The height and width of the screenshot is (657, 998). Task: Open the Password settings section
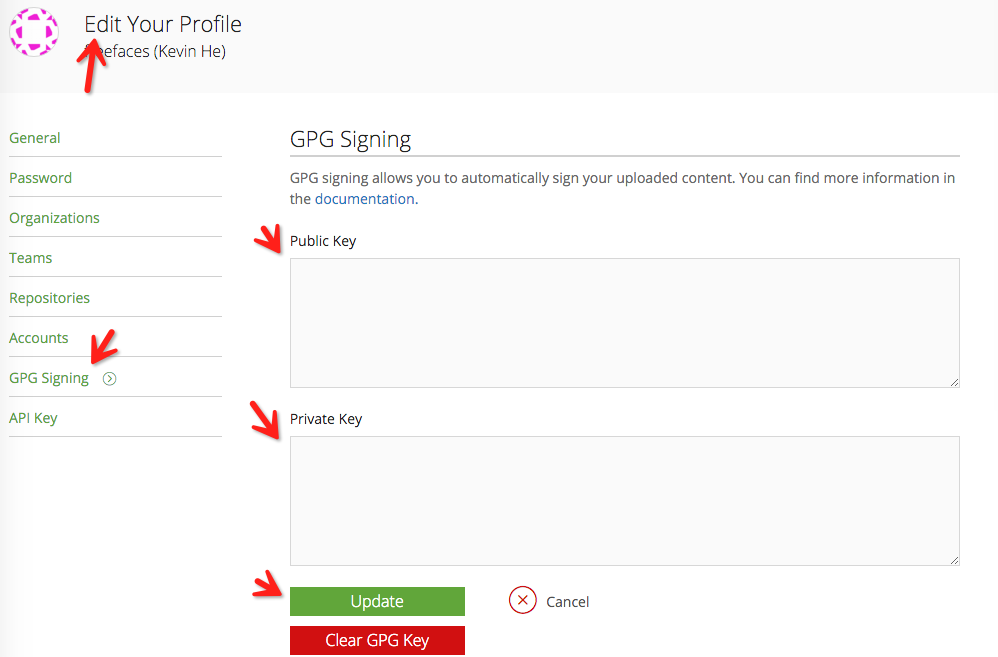[40, 177]
